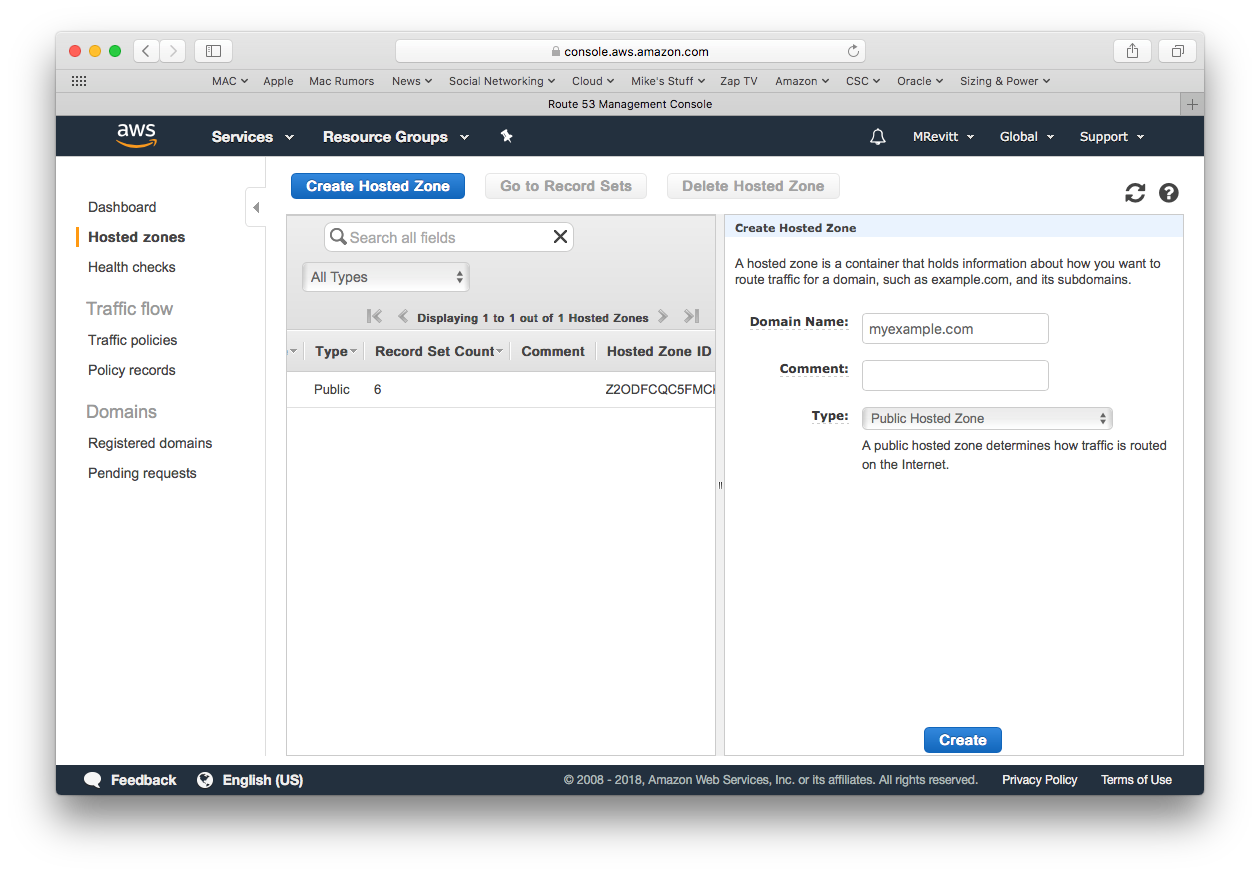Open the Social Networking bookmarks folder
Viewport: 1260px width, 875px height.
point(502,81)
